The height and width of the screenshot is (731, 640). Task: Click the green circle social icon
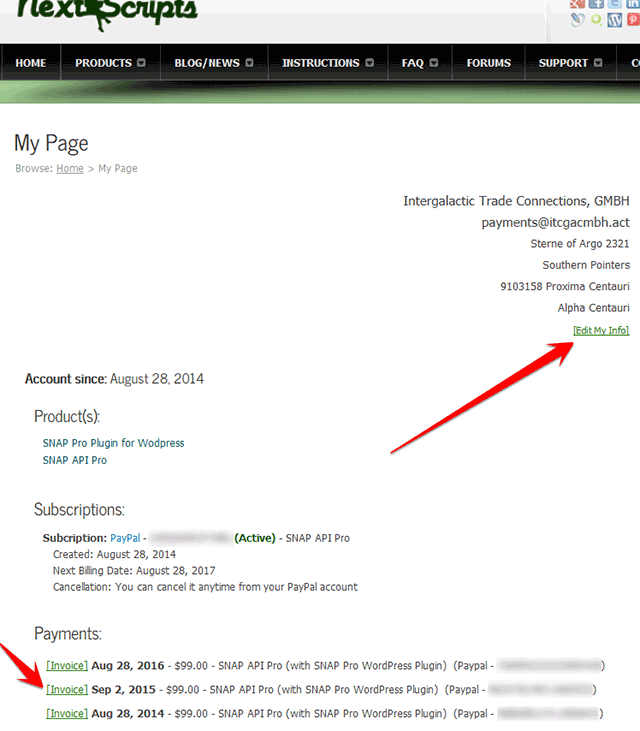(x=596, y=20)
